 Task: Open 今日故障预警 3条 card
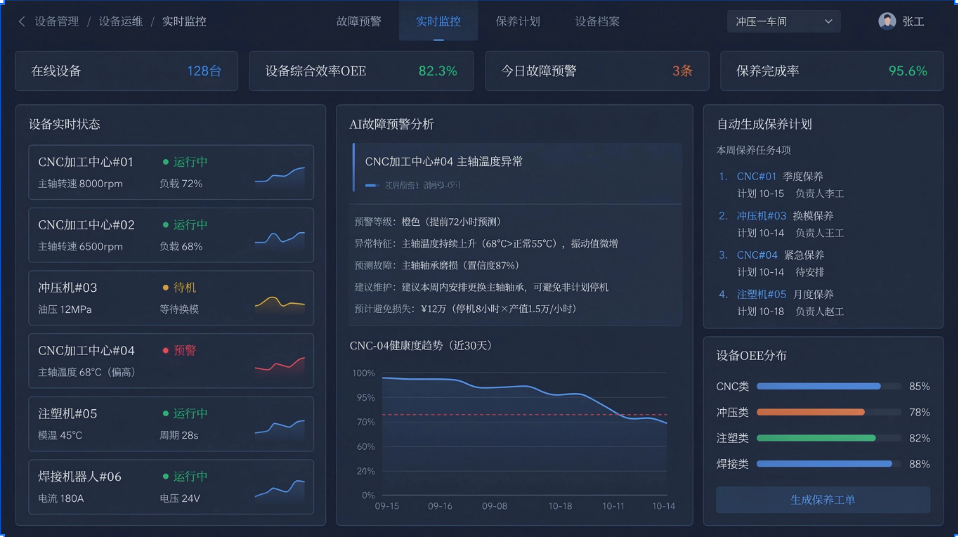pyautogui.click(x=597, y=71)
